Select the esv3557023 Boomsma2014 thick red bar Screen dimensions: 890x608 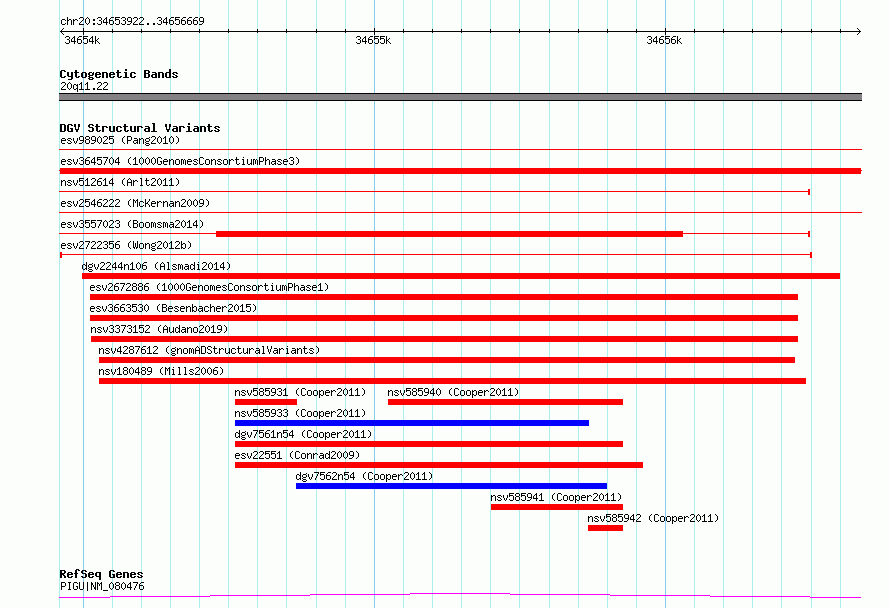450,234
